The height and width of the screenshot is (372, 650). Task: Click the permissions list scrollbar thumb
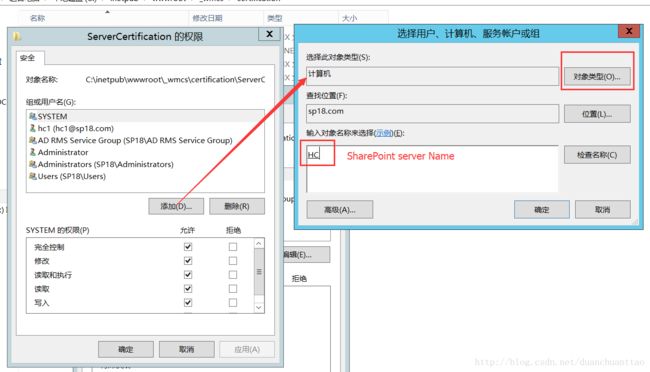point(259,272)
